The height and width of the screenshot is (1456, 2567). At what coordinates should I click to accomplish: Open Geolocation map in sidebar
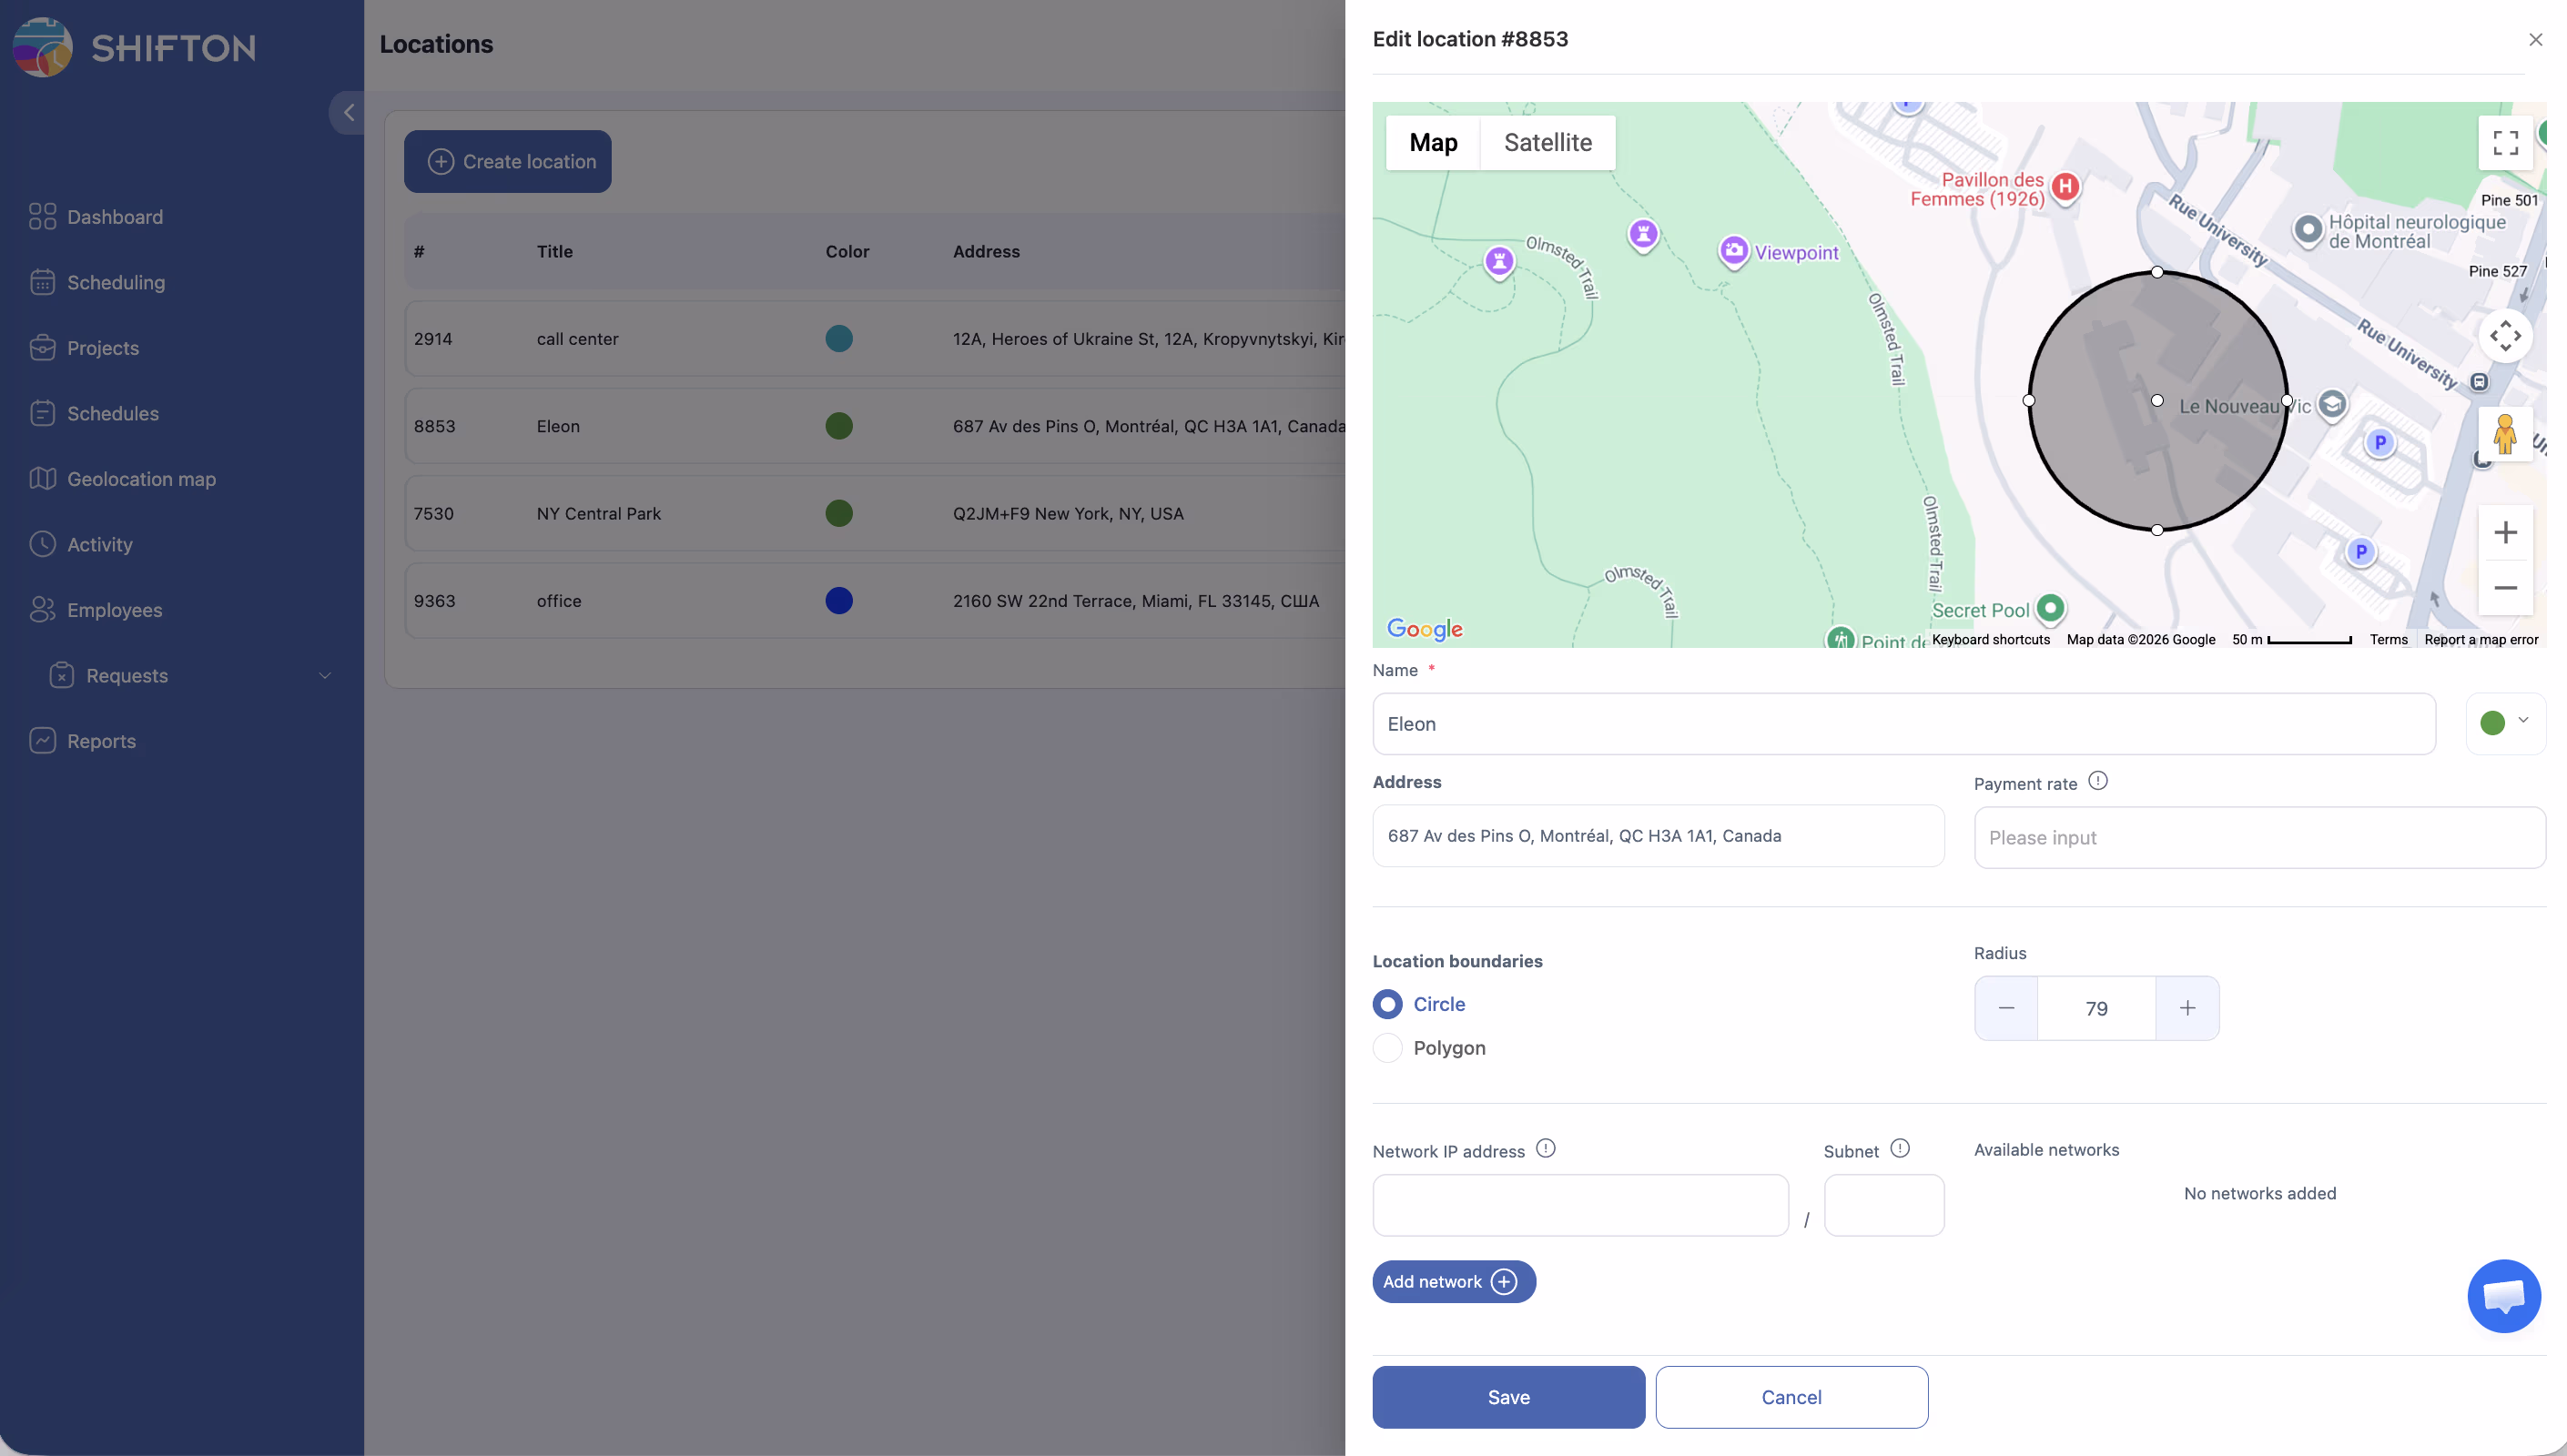click(141, 479)
